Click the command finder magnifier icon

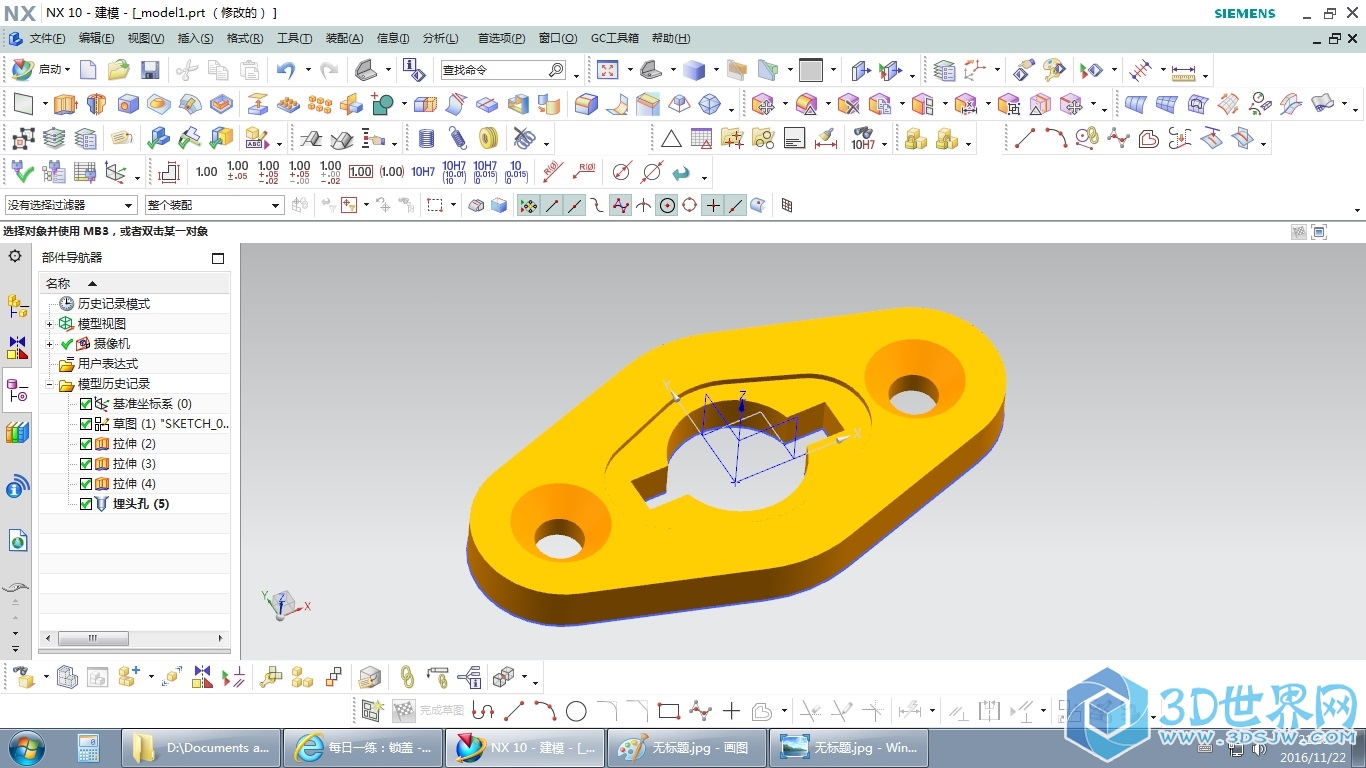pyautogui.click(x=556, y=70)
